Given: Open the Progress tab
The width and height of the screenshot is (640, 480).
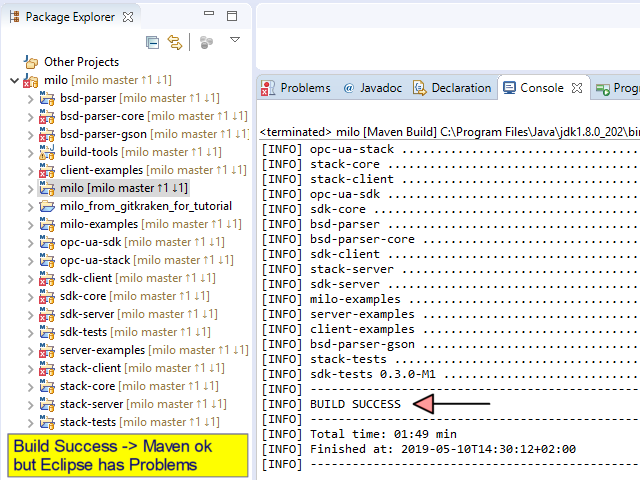Looking at the screenshot, I should click(x=616, y=88).
